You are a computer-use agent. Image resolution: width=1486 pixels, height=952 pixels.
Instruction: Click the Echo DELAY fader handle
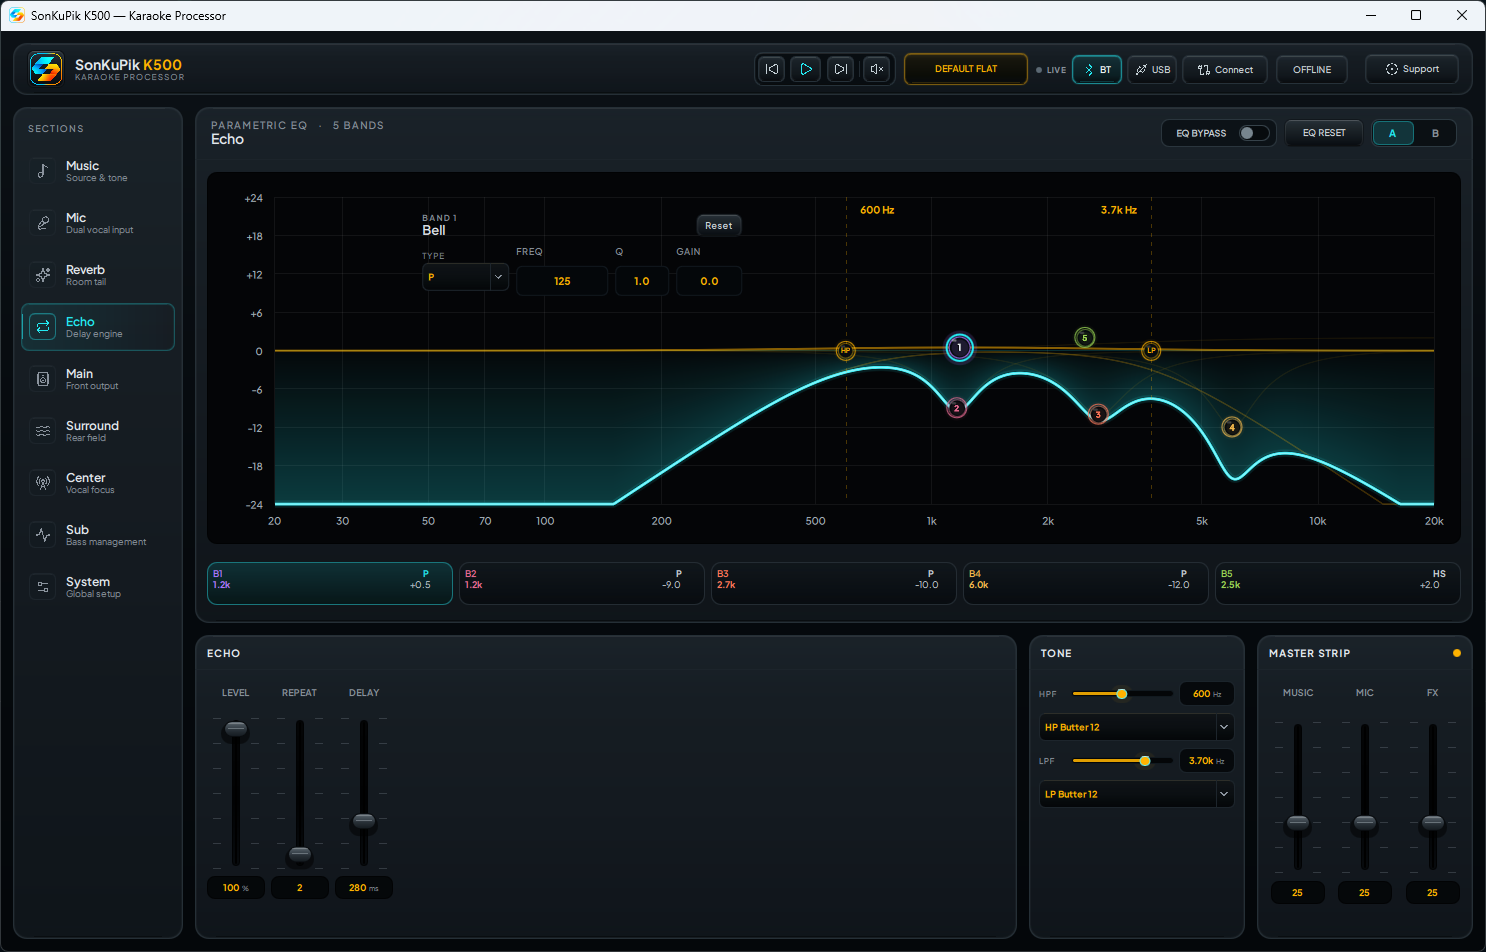[x=364, y=821]
